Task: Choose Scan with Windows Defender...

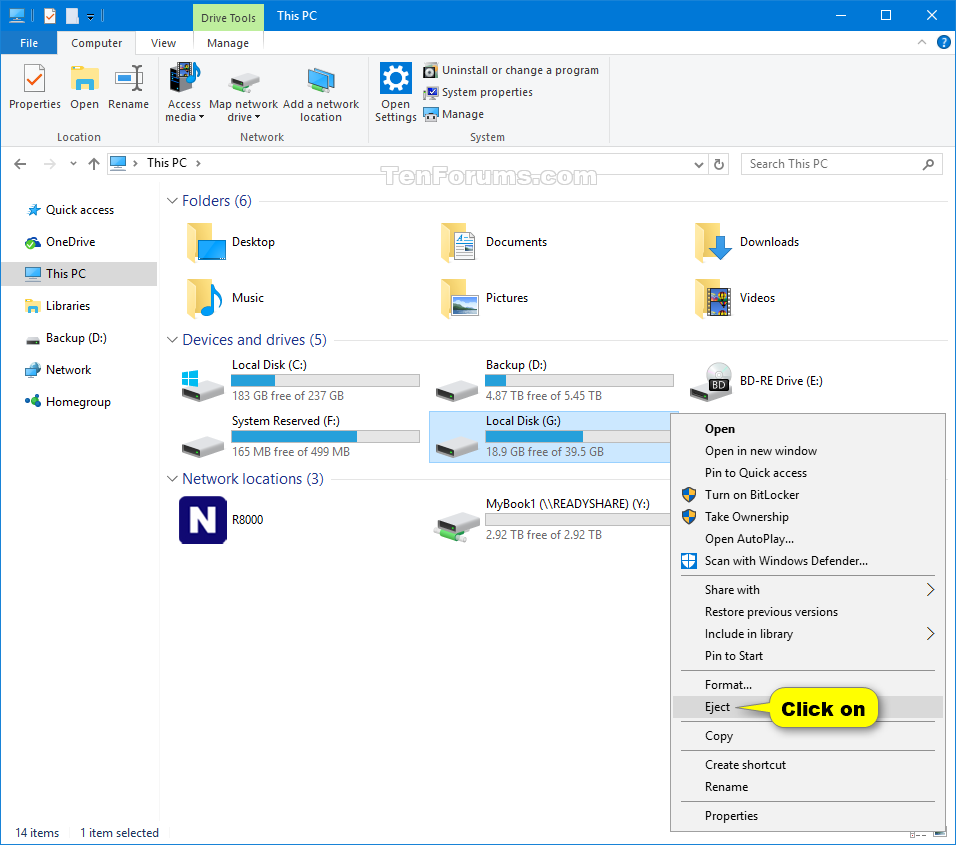Action: click(x=808, y=560)
